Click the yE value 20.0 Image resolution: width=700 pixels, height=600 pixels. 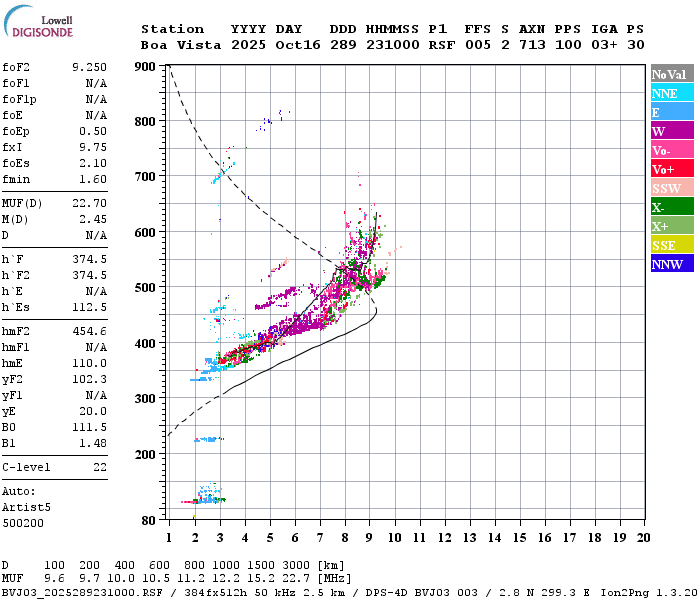pos(93,411)
